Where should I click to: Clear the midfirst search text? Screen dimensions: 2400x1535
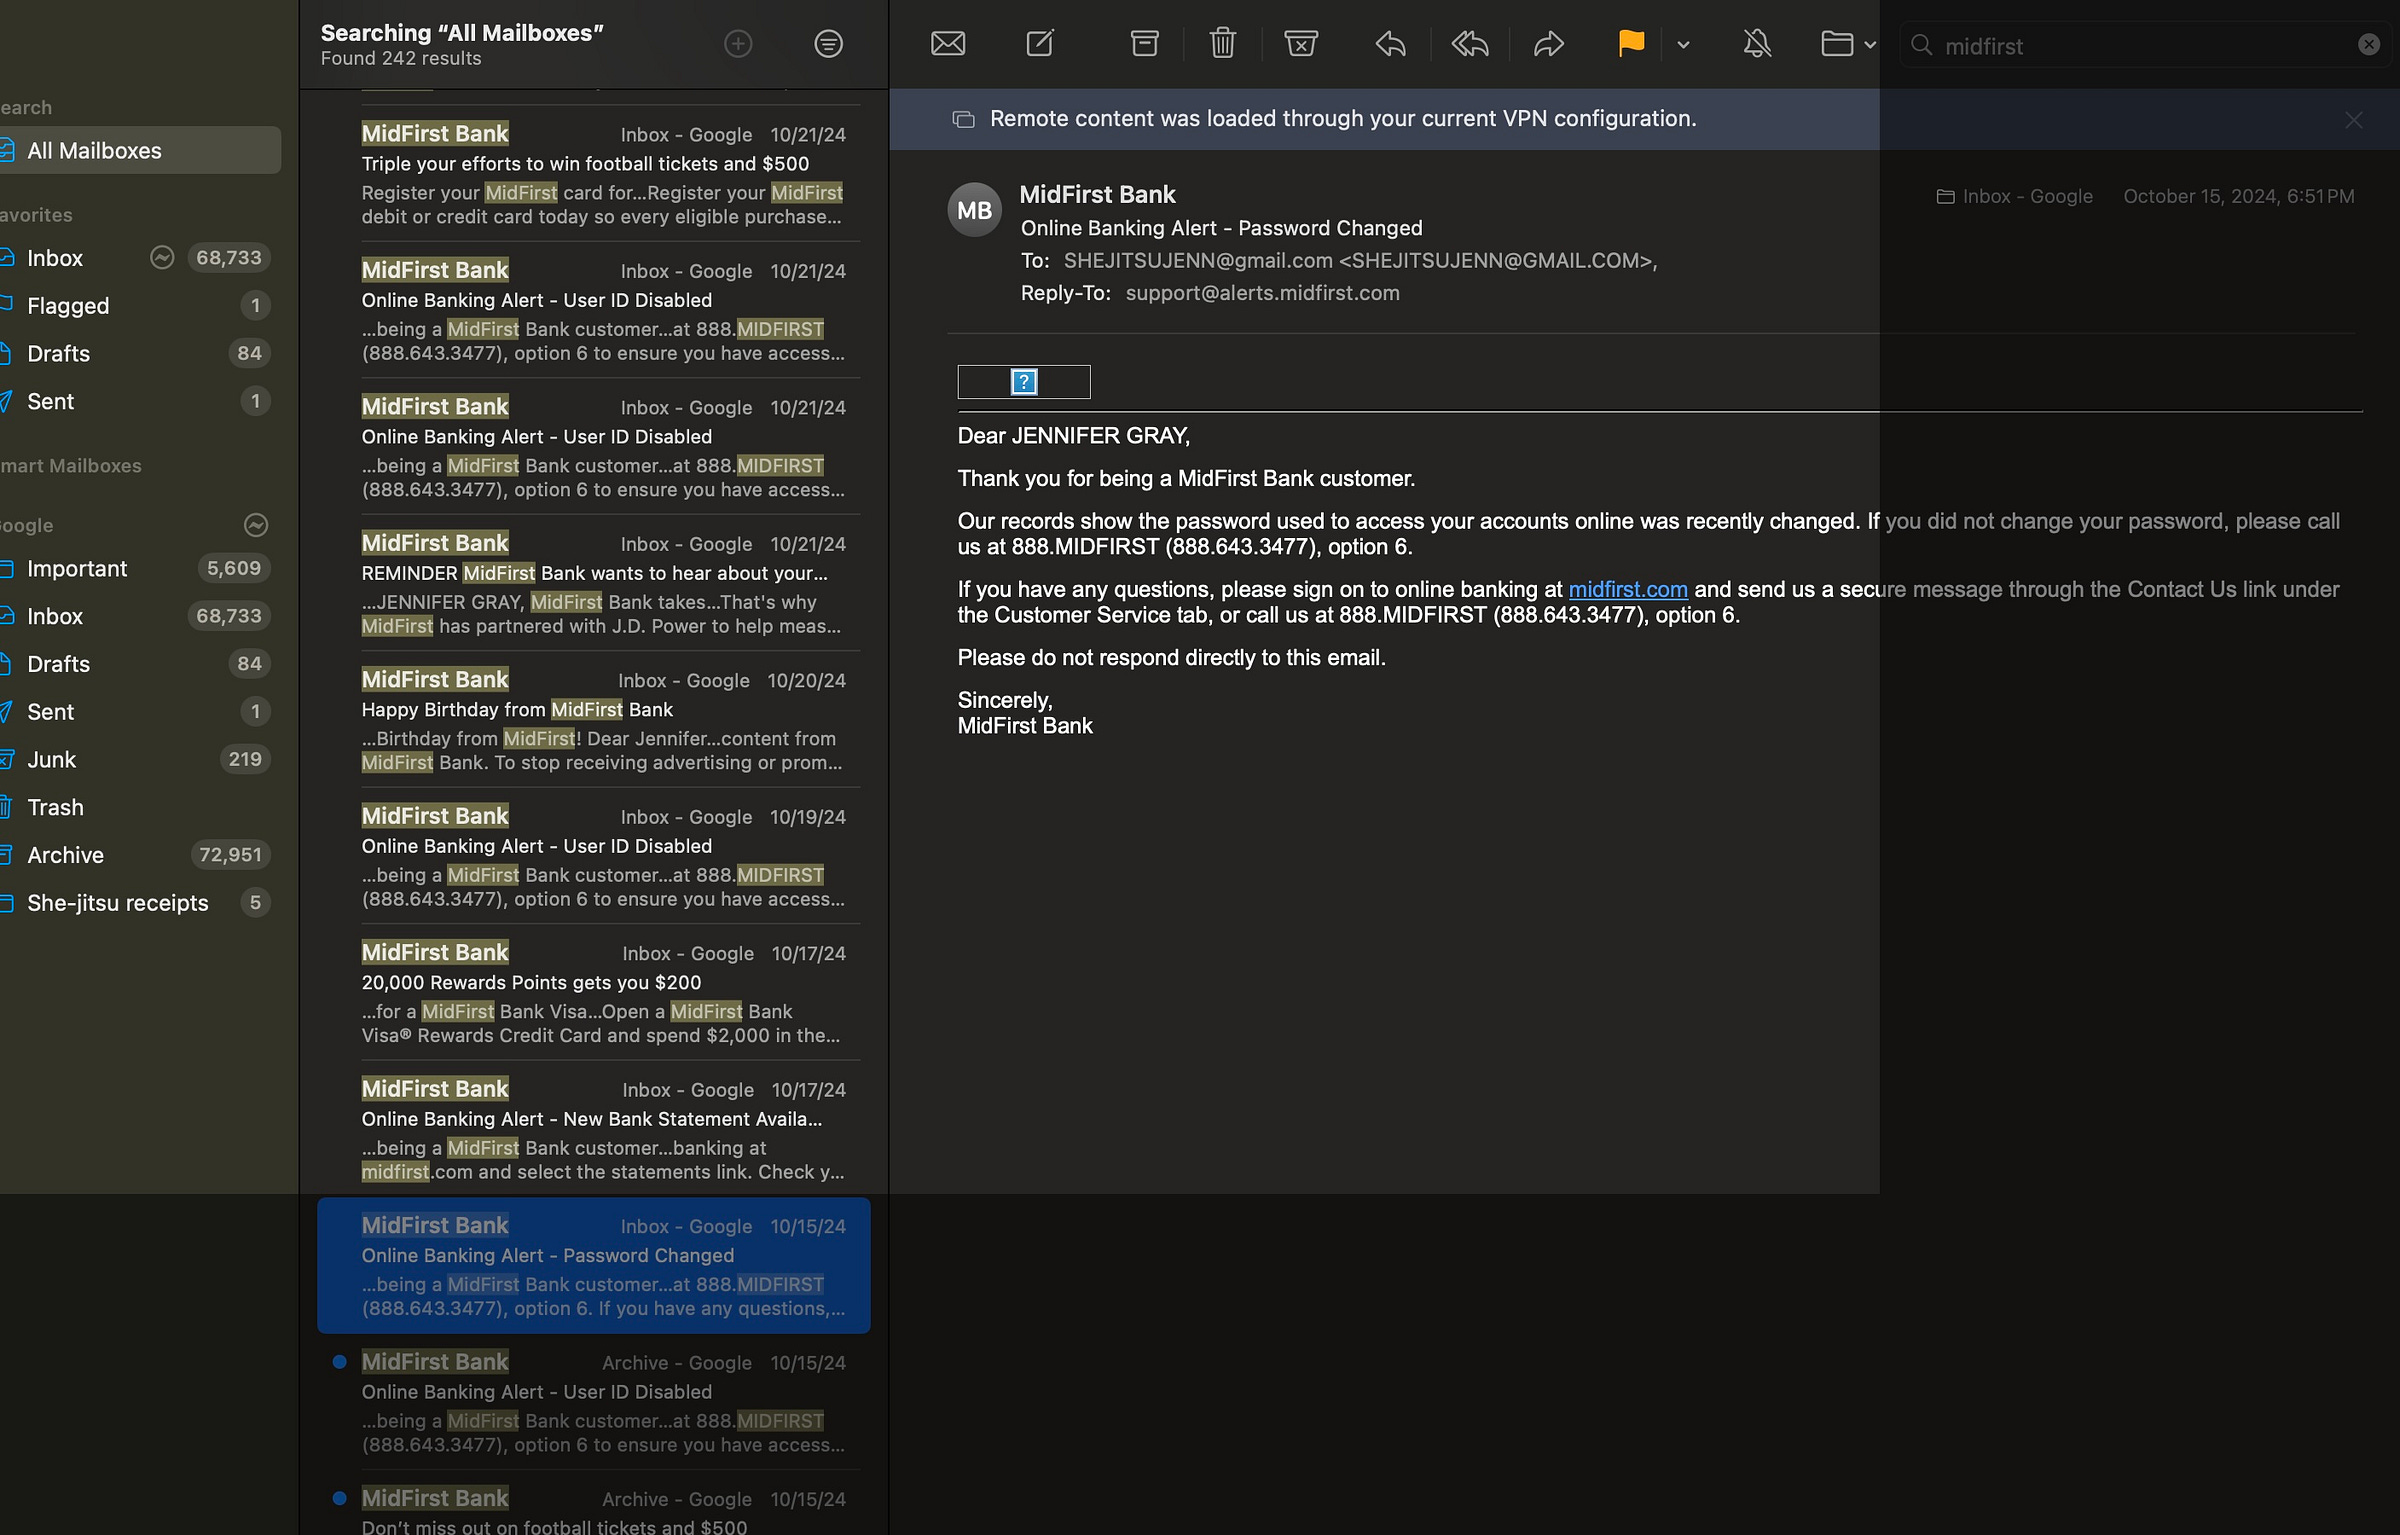point(2368,45)
